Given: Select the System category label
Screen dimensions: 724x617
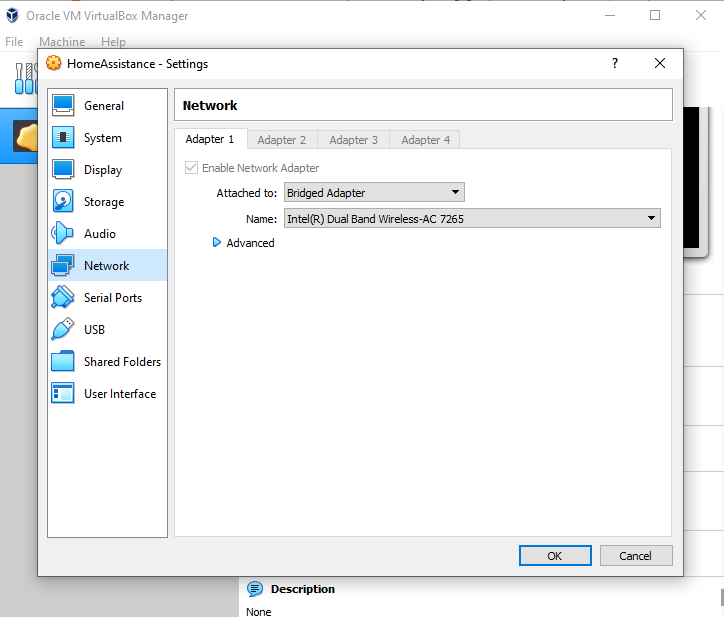Looking at the screenshot, I should (103, 138).
